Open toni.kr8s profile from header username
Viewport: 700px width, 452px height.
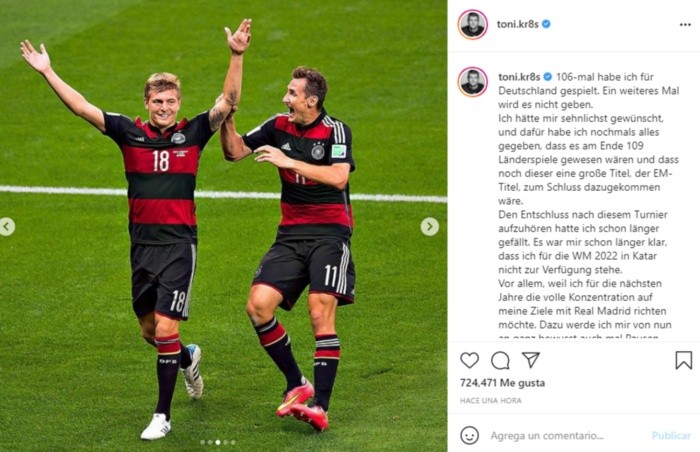(x=518, y=24)
